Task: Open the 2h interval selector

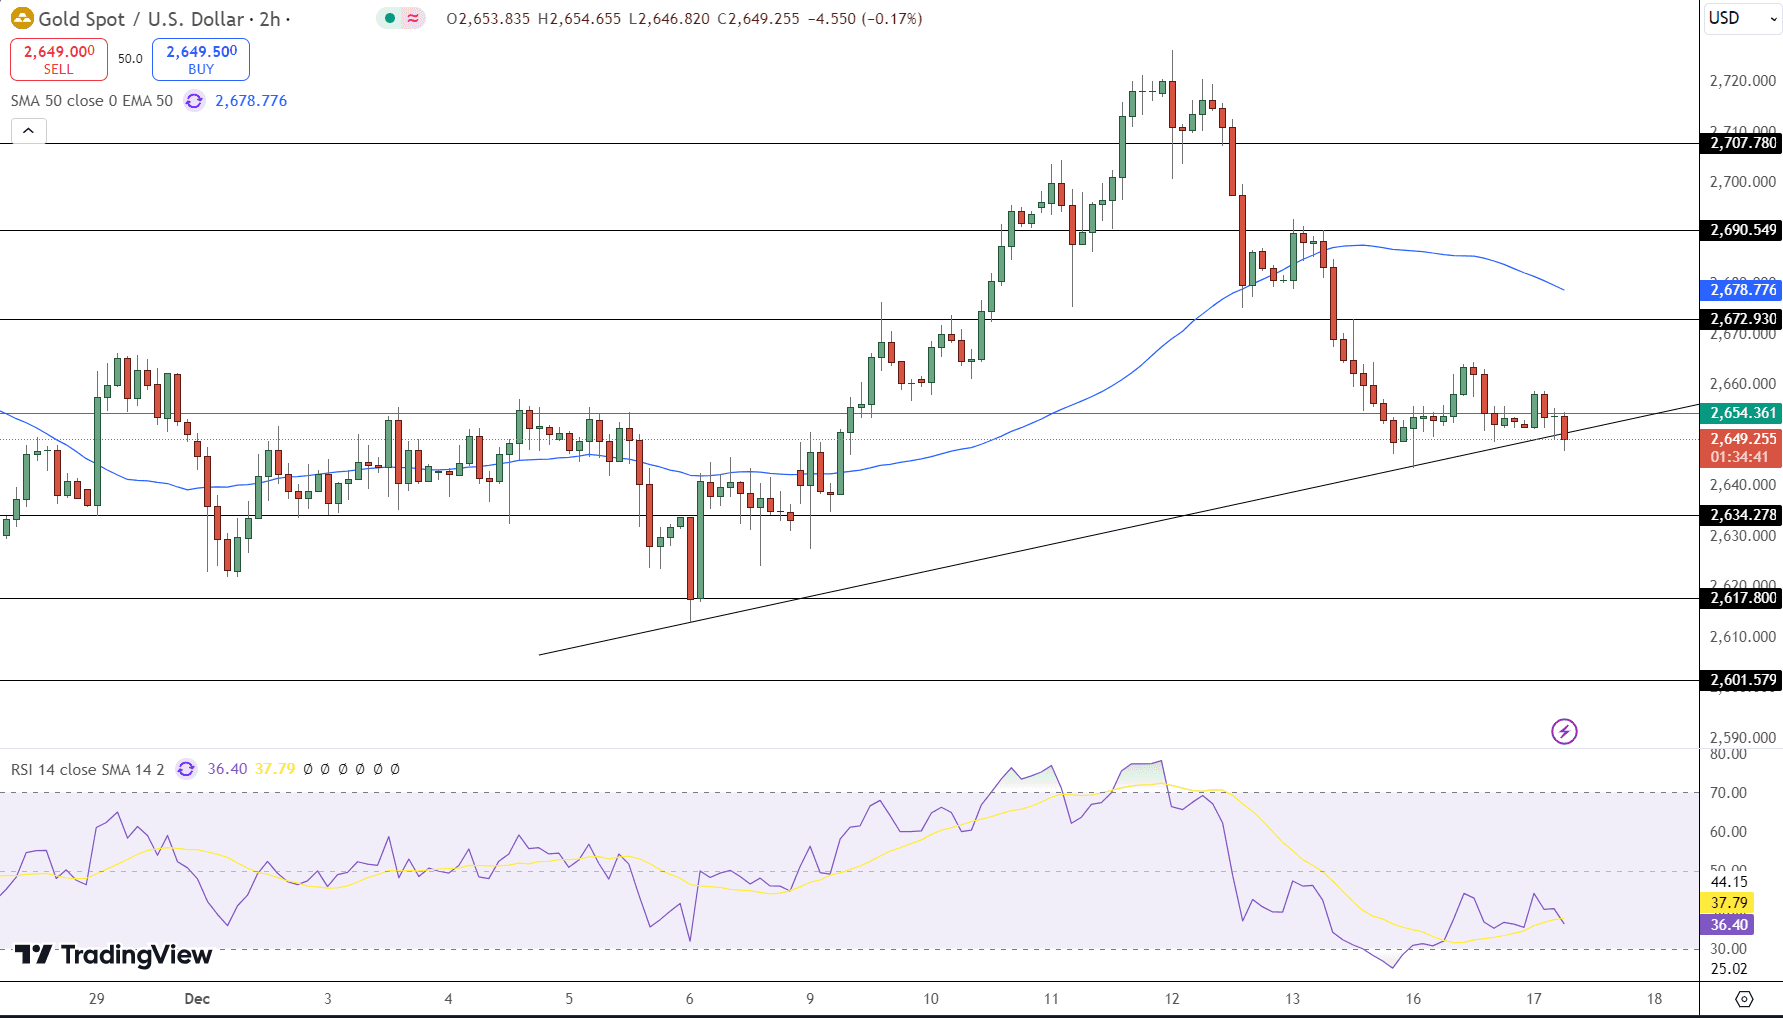Action: coord(270,19)
